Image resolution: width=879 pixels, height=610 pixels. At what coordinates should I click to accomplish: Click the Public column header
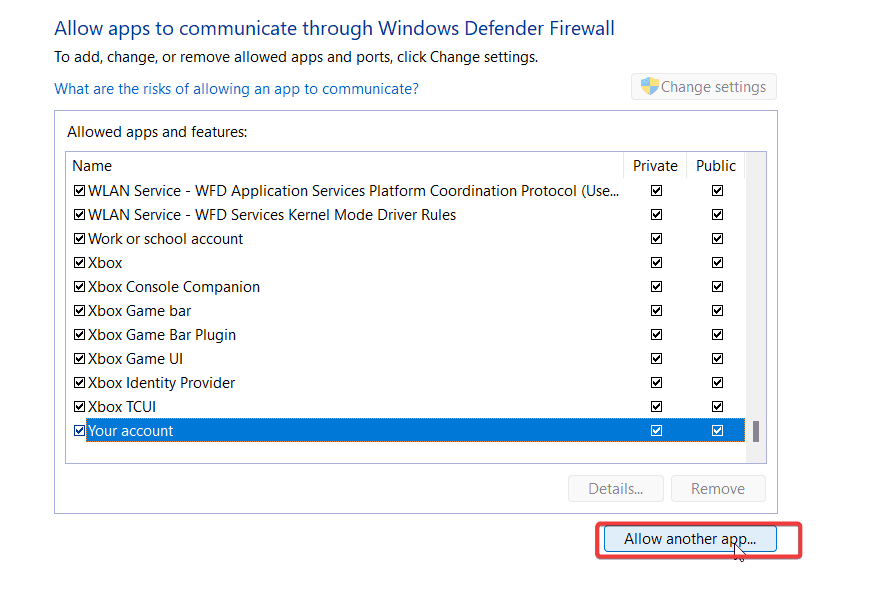click(x=716, y=166)
